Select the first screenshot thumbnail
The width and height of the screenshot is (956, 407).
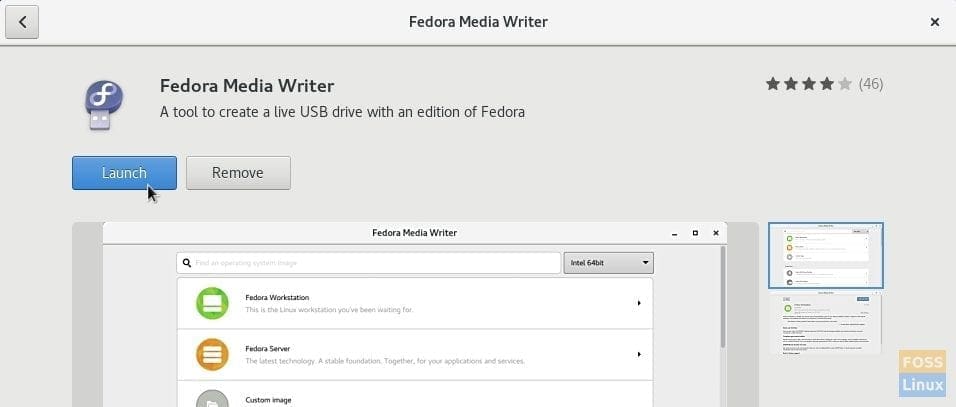[826, 255]
